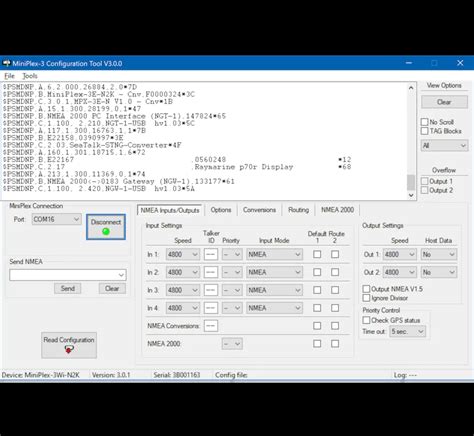474x436 pixels.
Task: Open the Routing tab
Action: pos(298,210)
